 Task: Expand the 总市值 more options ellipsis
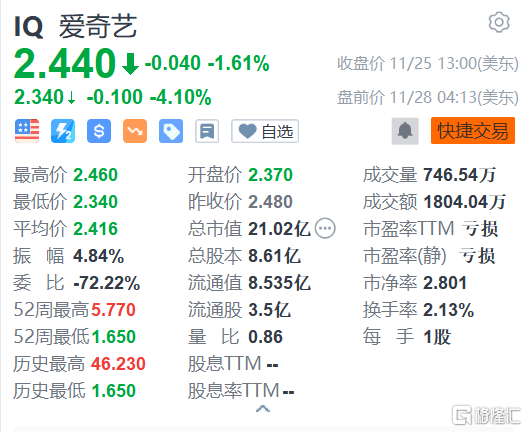(x=325, y=229)
